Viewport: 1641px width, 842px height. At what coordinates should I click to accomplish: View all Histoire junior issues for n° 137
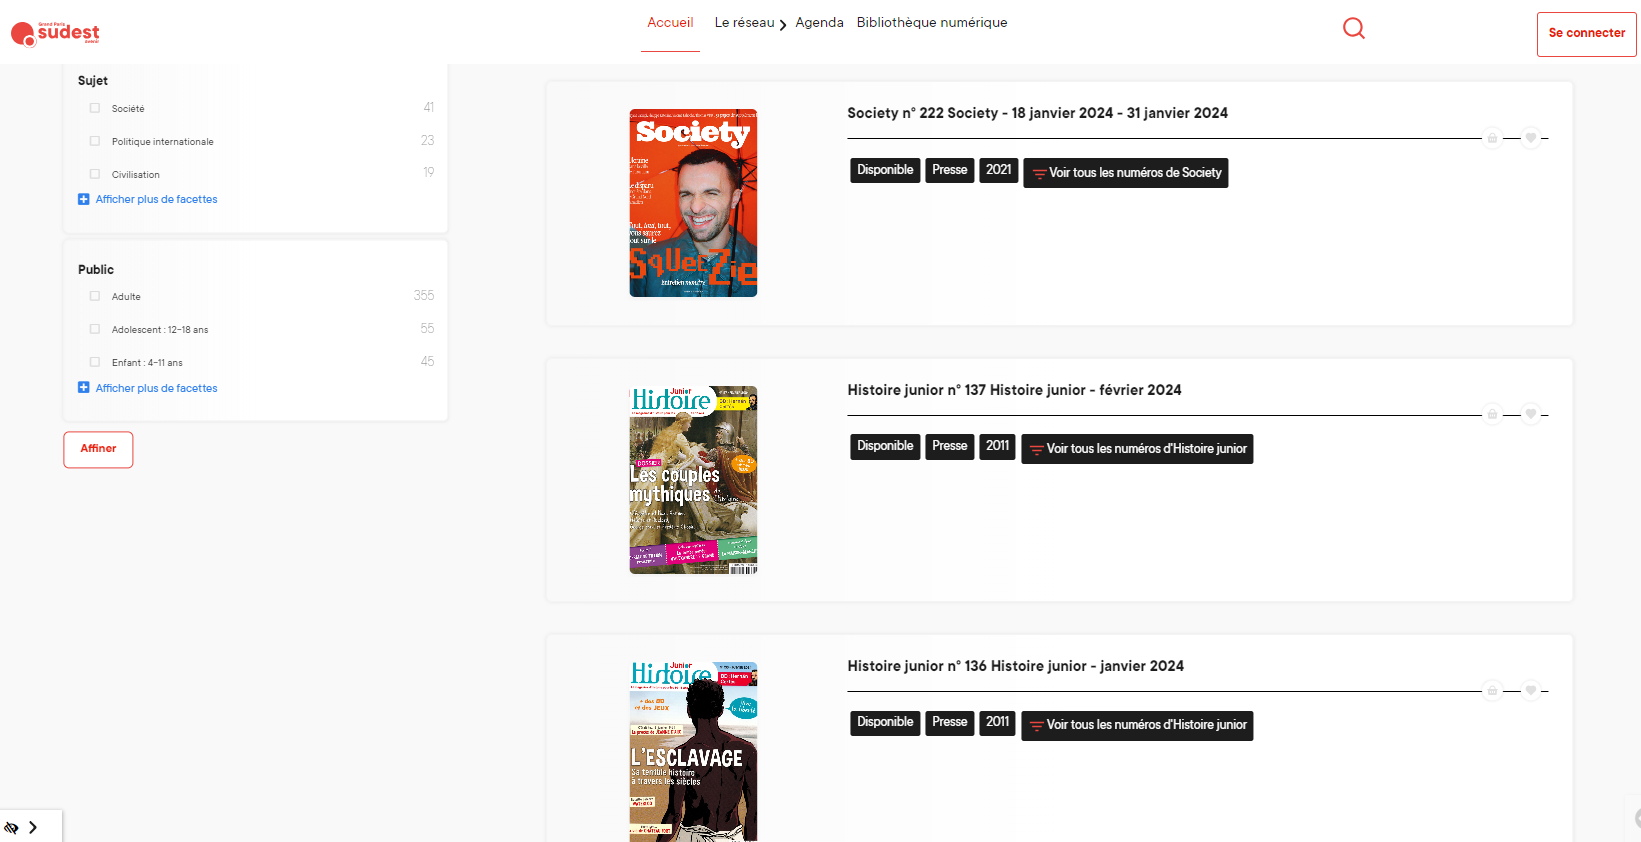[1137, 449]
